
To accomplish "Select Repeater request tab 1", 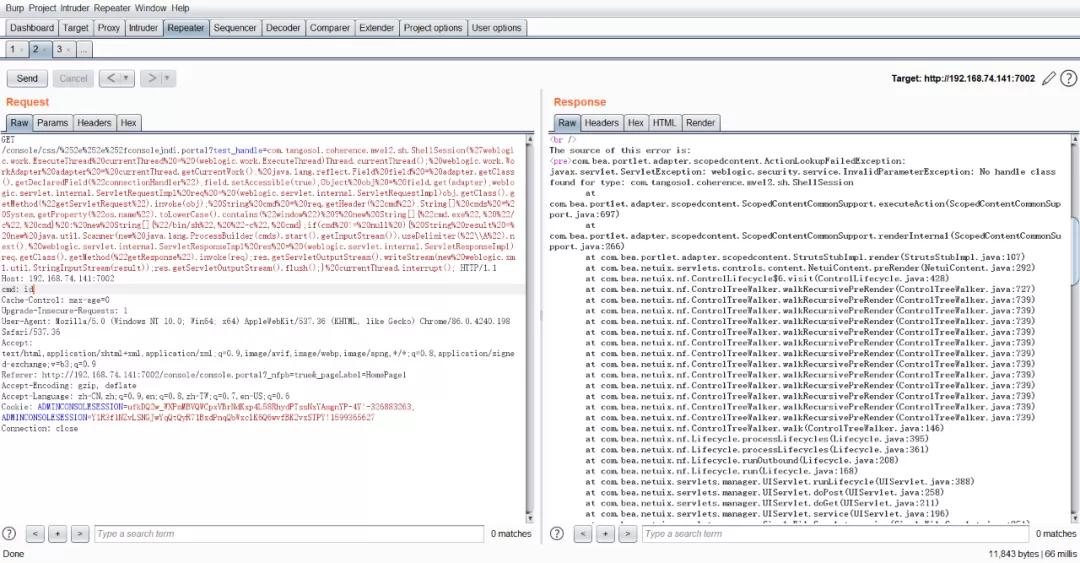I will coord(15,50).
